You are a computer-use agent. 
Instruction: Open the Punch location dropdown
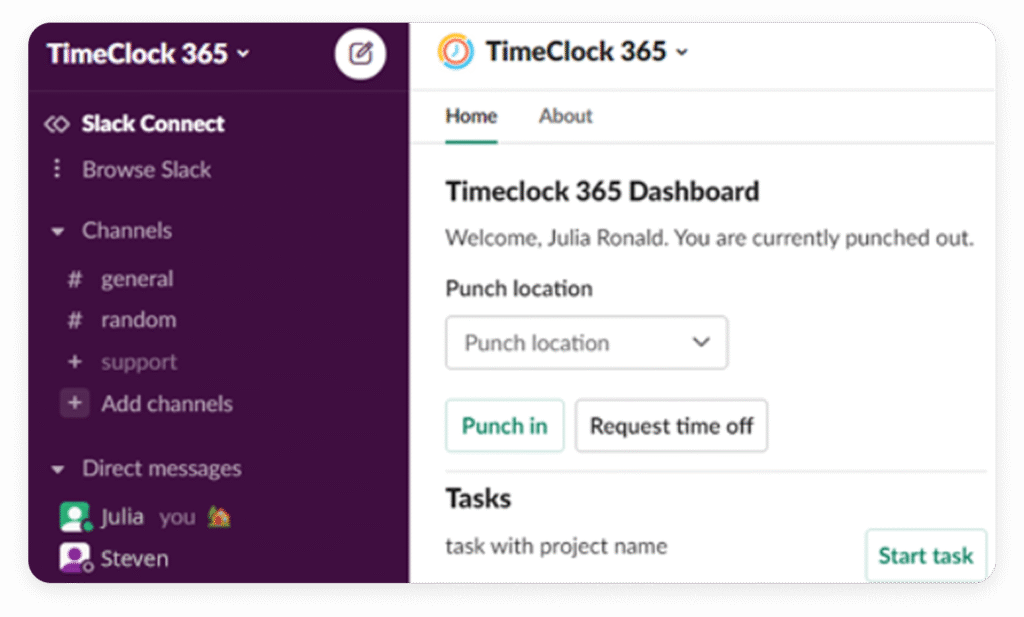[x=586, y=343]
